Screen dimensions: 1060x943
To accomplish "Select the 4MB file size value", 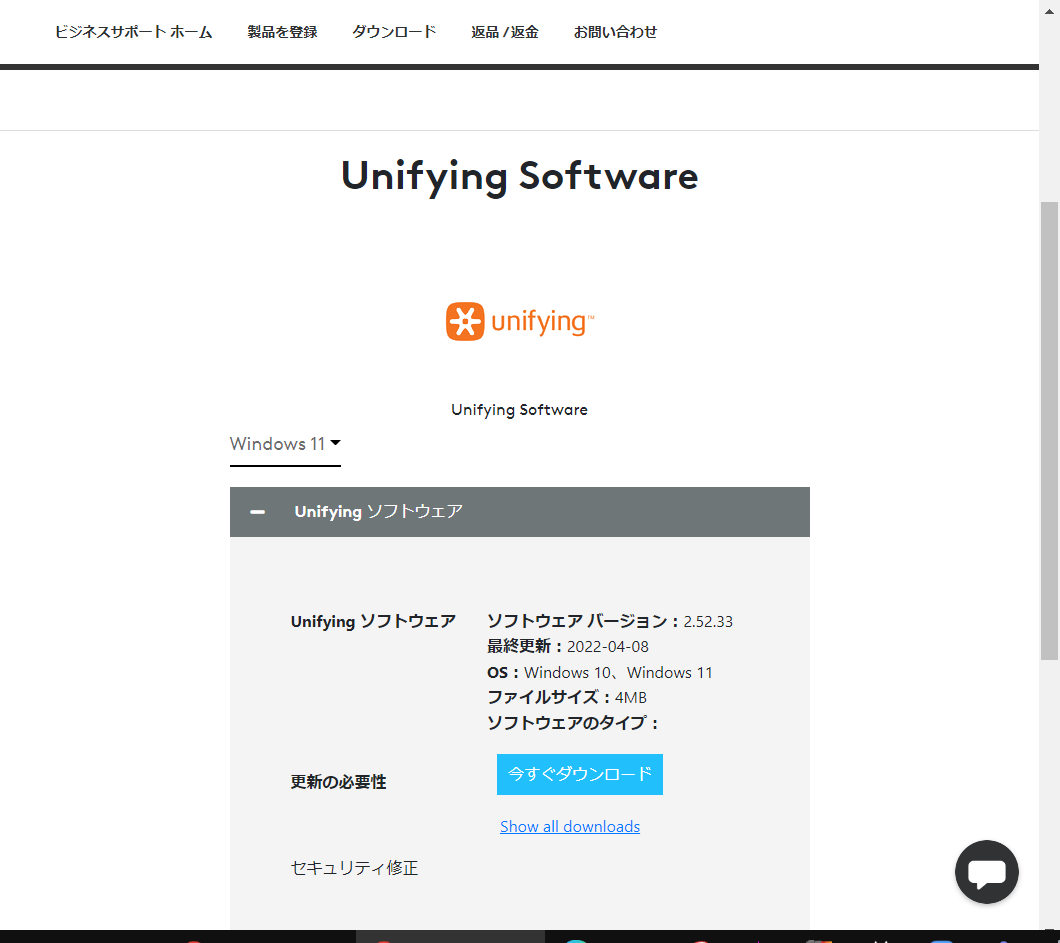I will 631,697.
